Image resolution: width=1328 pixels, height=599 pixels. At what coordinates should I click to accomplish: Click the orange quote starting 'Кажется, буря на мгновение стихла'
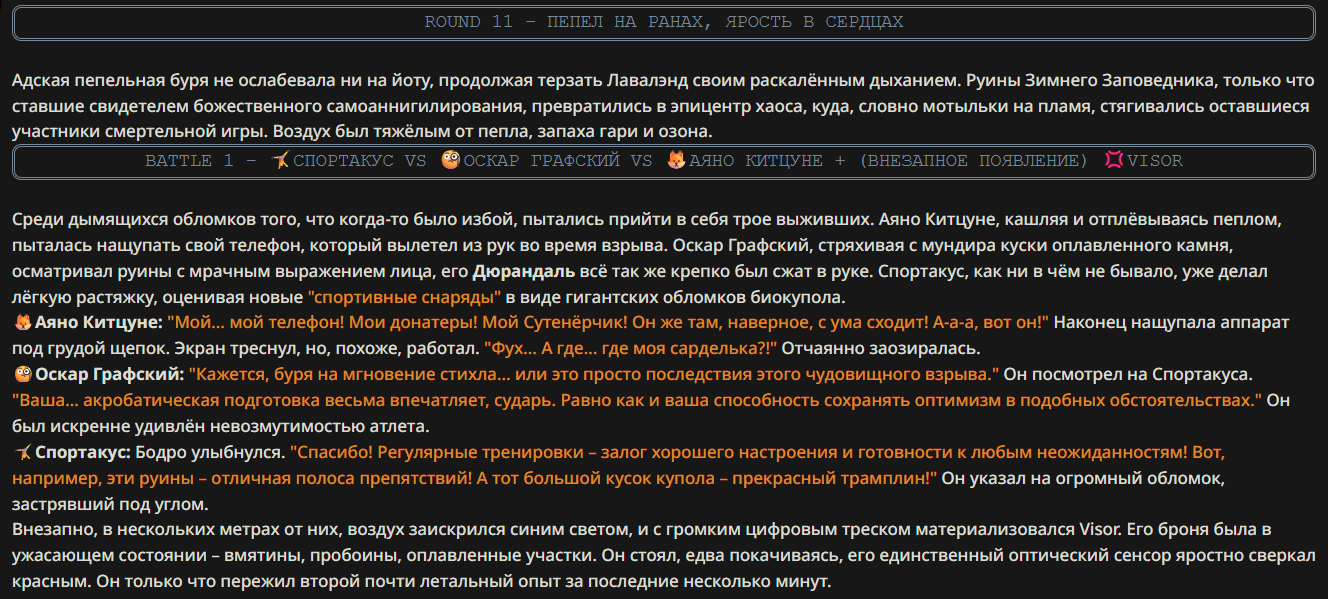[x=595, y=375]
